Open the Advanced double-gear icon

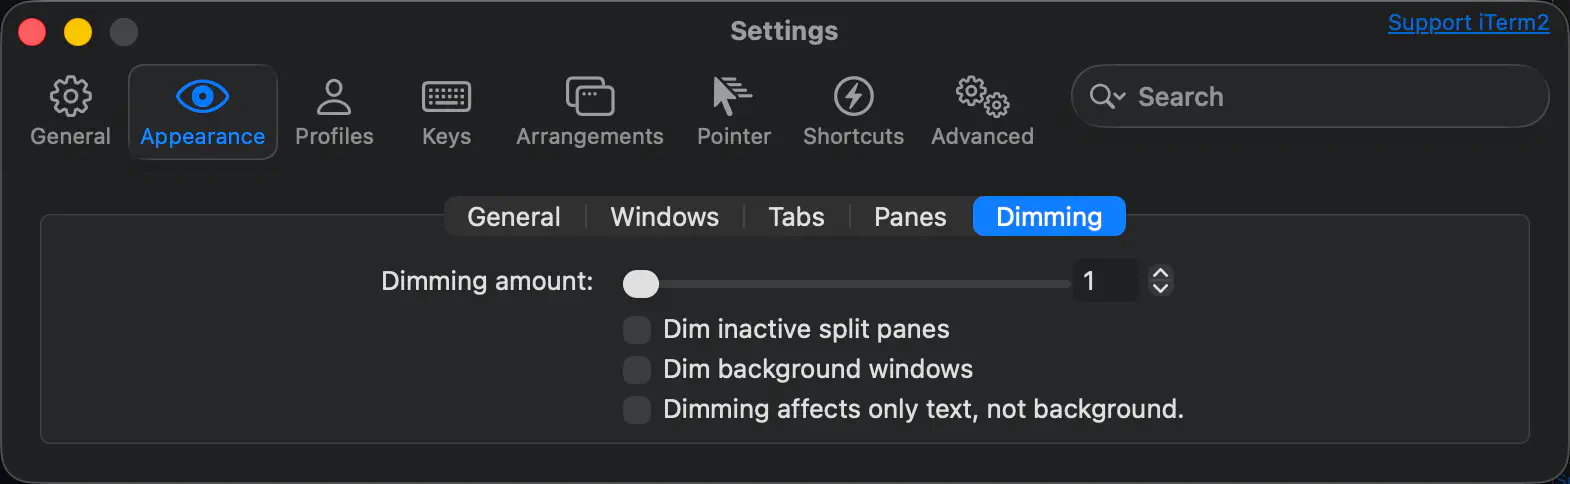(982, 97)
